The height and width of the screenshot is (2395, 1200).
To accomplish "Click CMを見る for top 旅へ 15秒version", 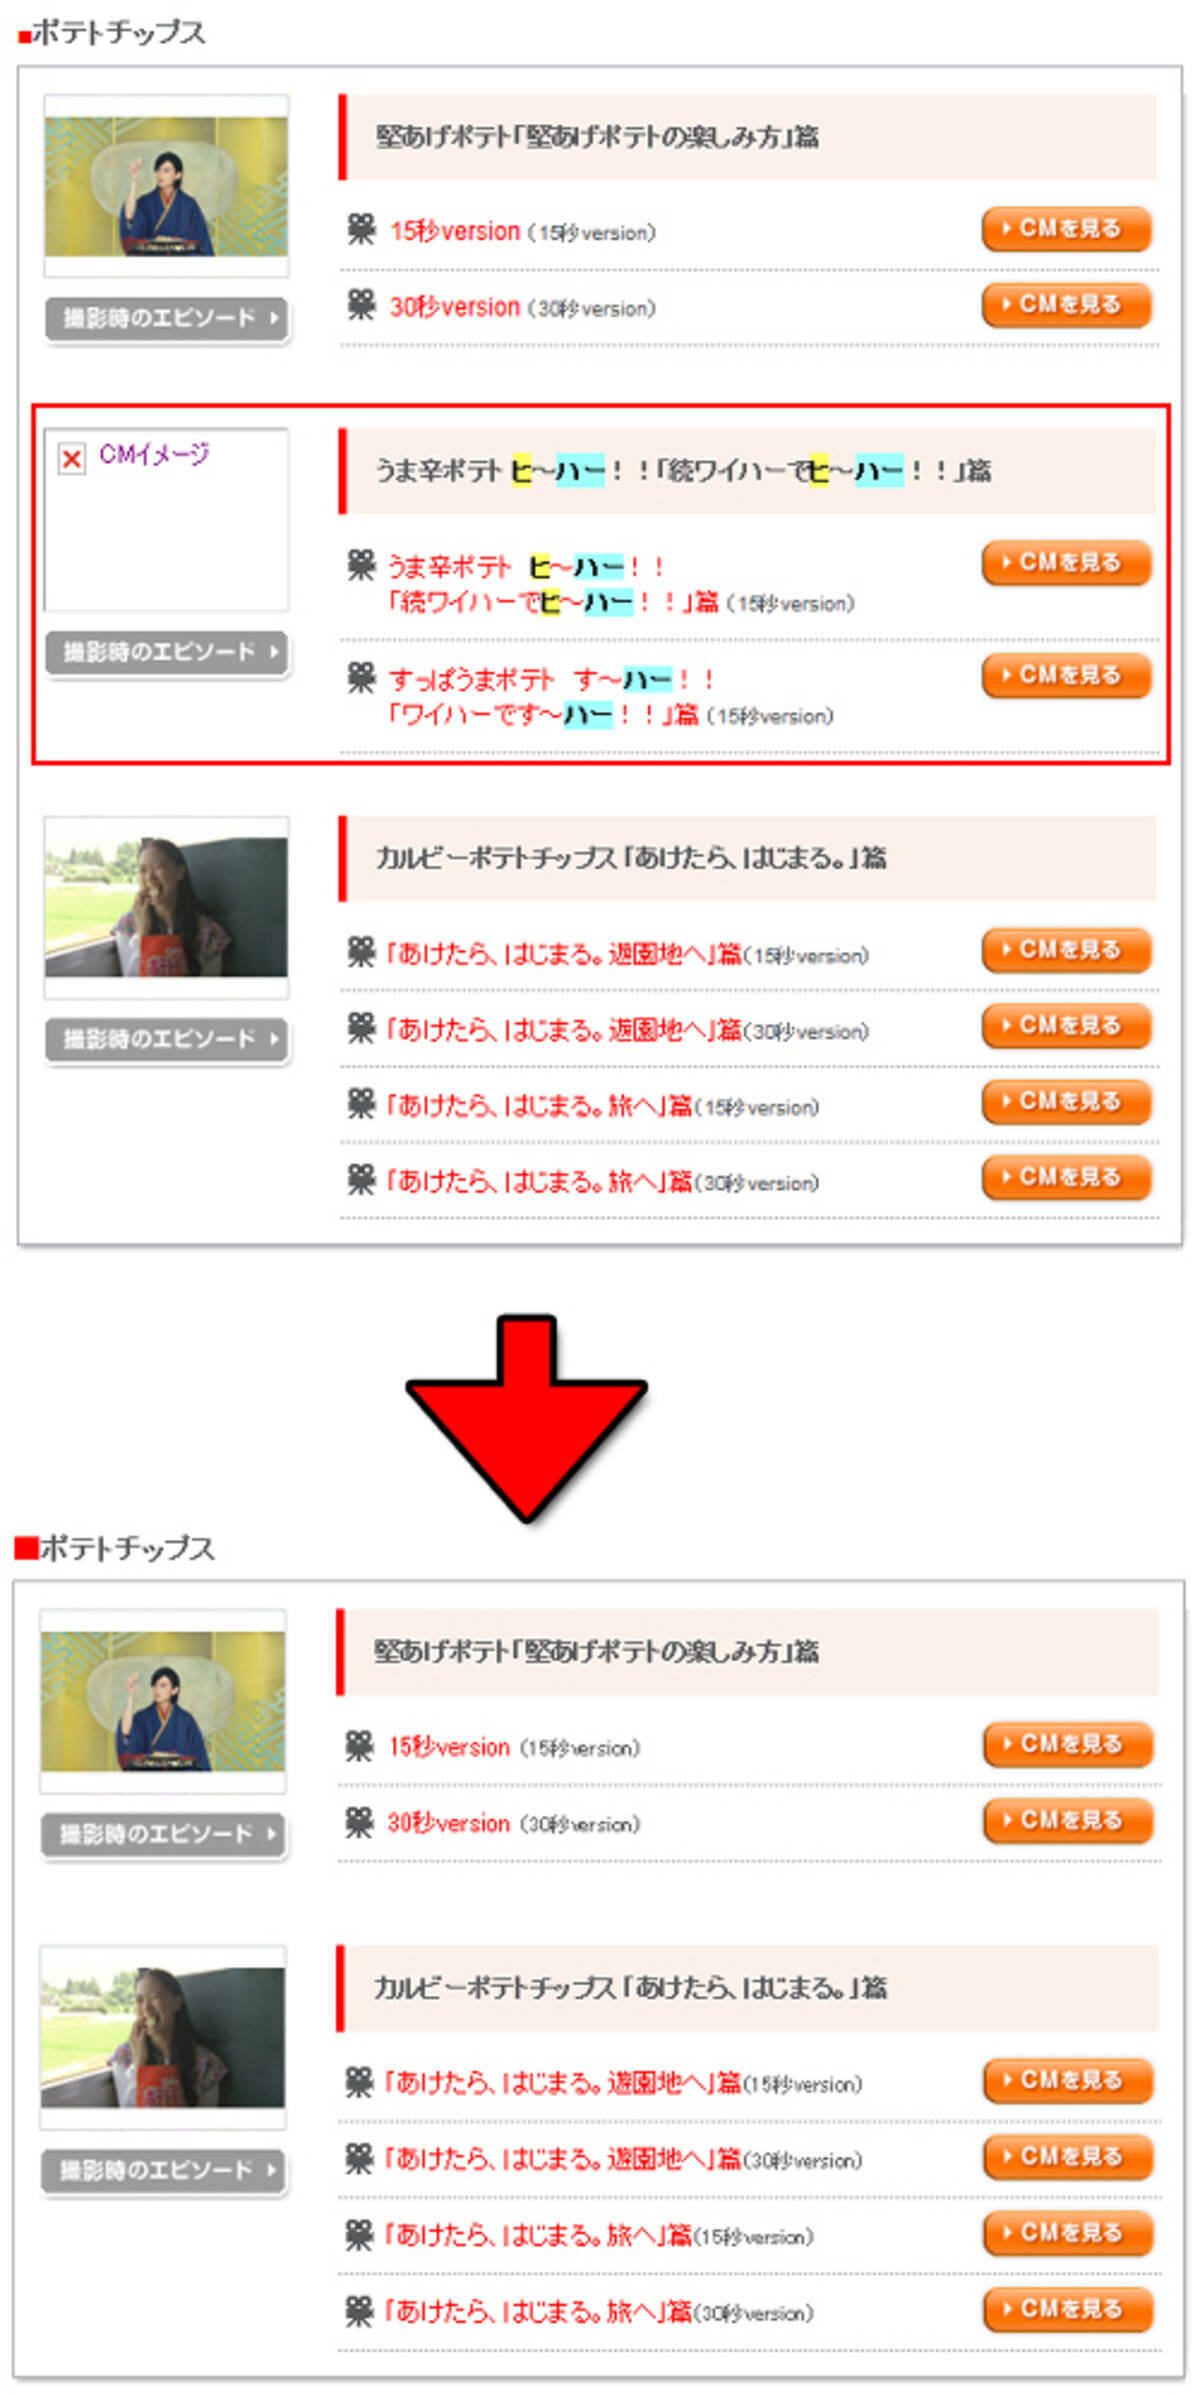I will (1066, 1102).
